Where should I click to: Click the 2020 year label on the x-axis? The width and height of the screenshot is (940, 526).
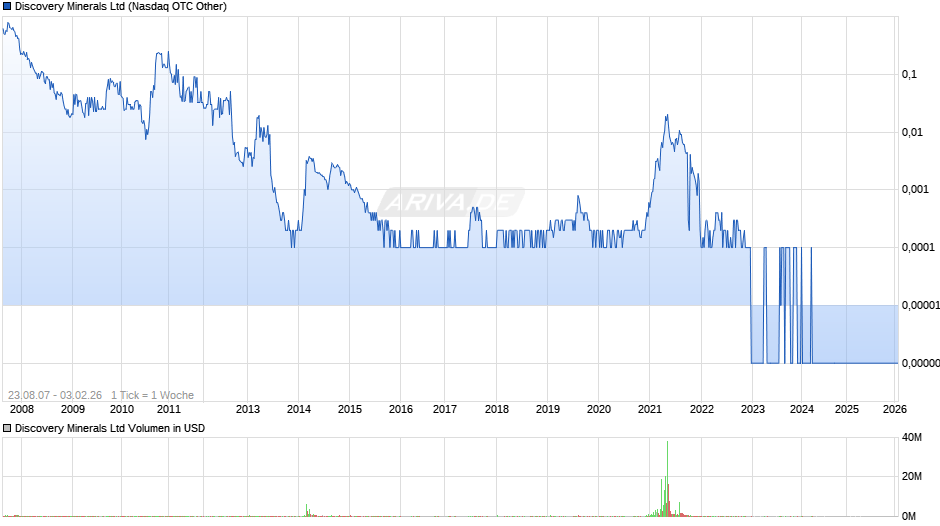(598, 409)
